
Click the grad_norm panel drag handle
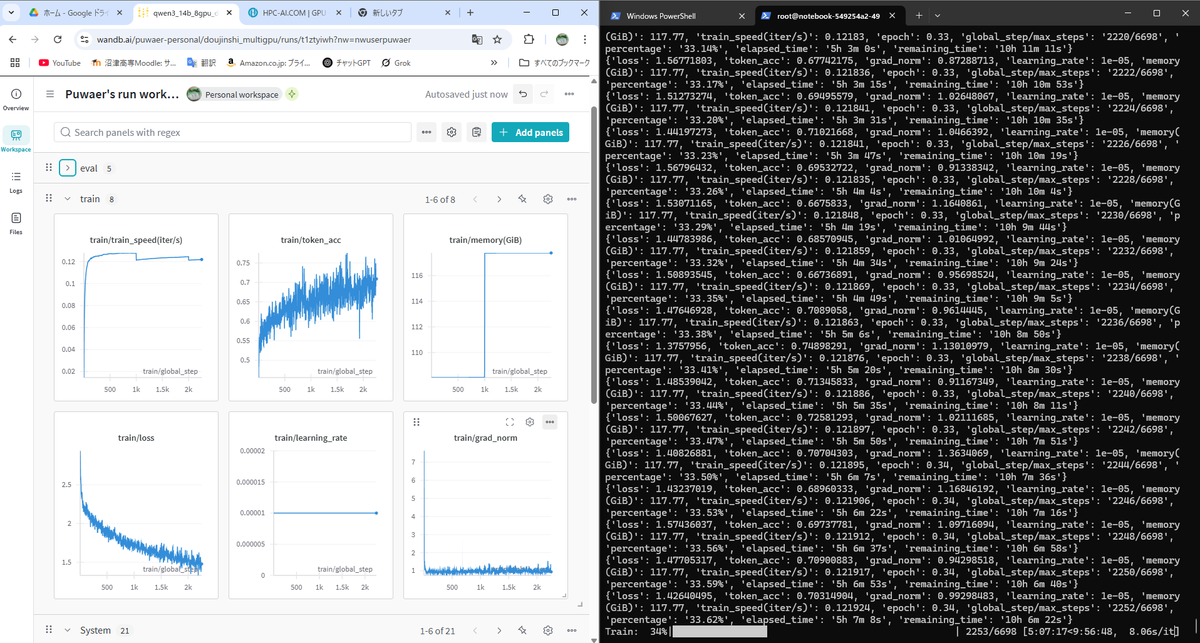pos(416,422)
